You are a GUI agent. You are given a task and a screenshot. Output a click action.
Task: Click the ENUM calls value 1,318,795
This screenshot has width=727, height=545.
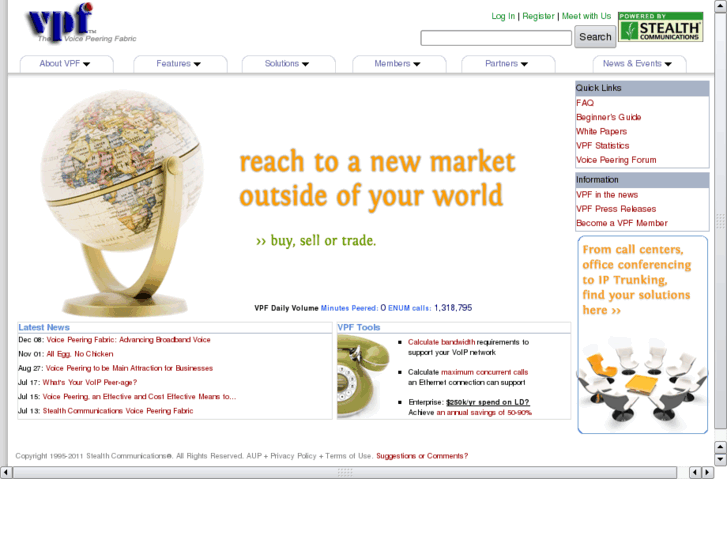pos(453,308)
